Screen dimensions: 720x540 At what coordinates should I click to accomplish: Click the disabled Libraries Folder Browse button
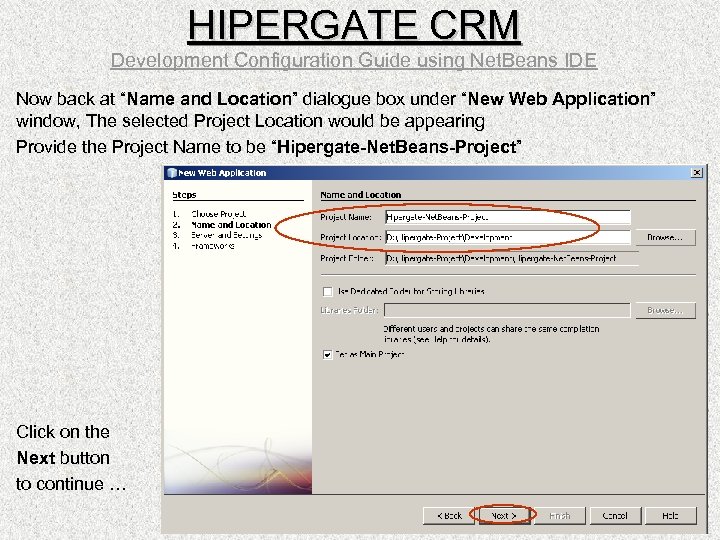click(x=665, y=310)
